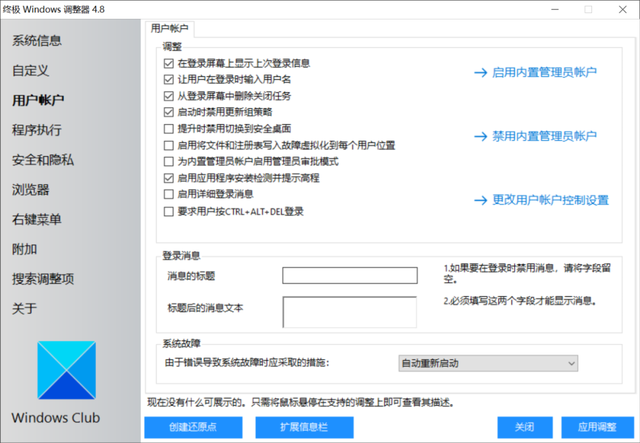Viewport: 640px width, 443px height.
Task: Close the window with the X button
Action: [x=622, y=9]
